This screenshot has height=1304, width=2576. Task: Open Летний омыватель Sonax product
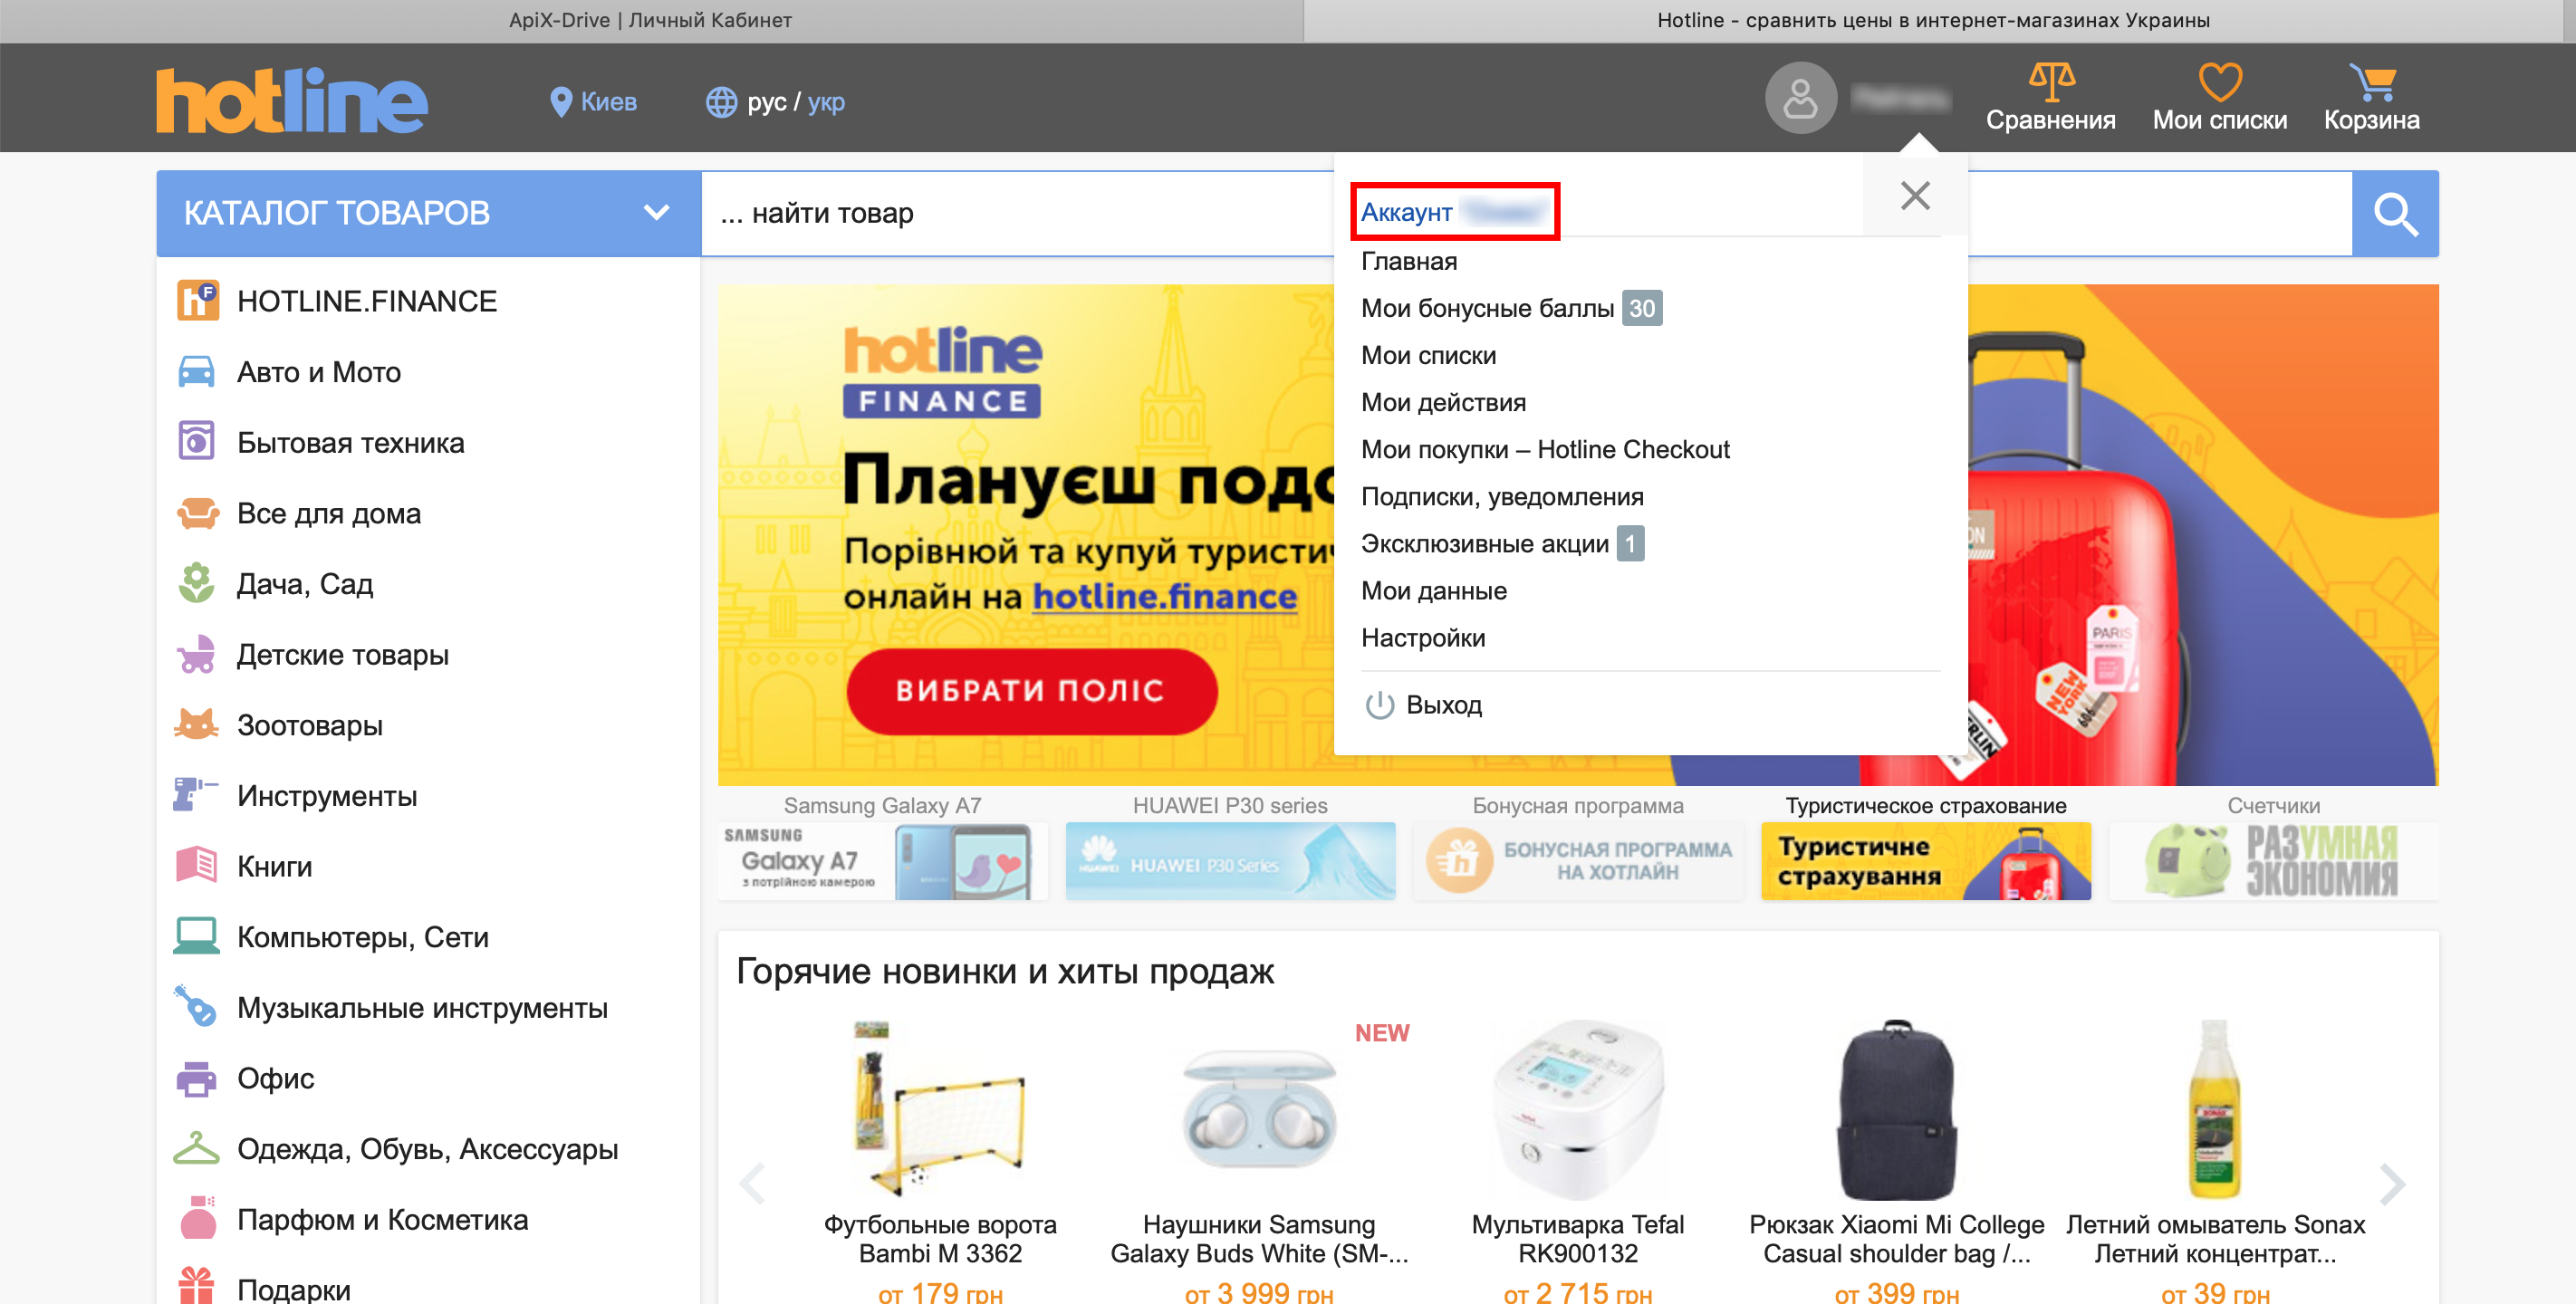(x=2215, y=1239)
